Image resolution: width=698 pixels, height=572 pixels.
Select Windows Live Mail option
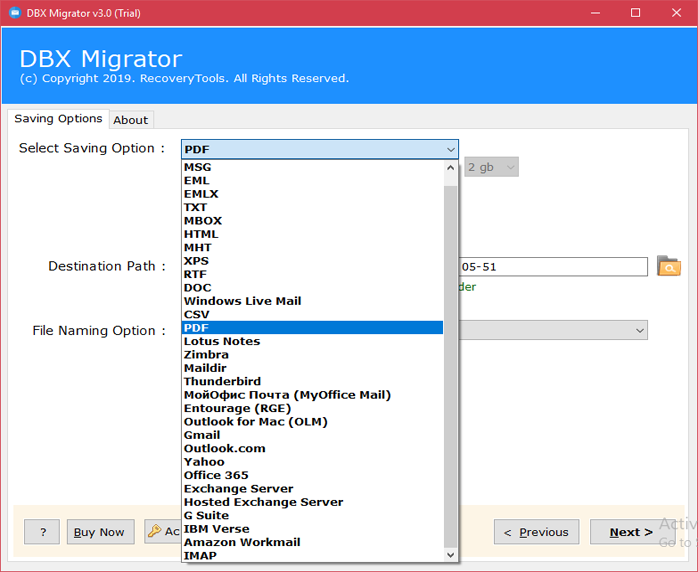click(312, 301)
